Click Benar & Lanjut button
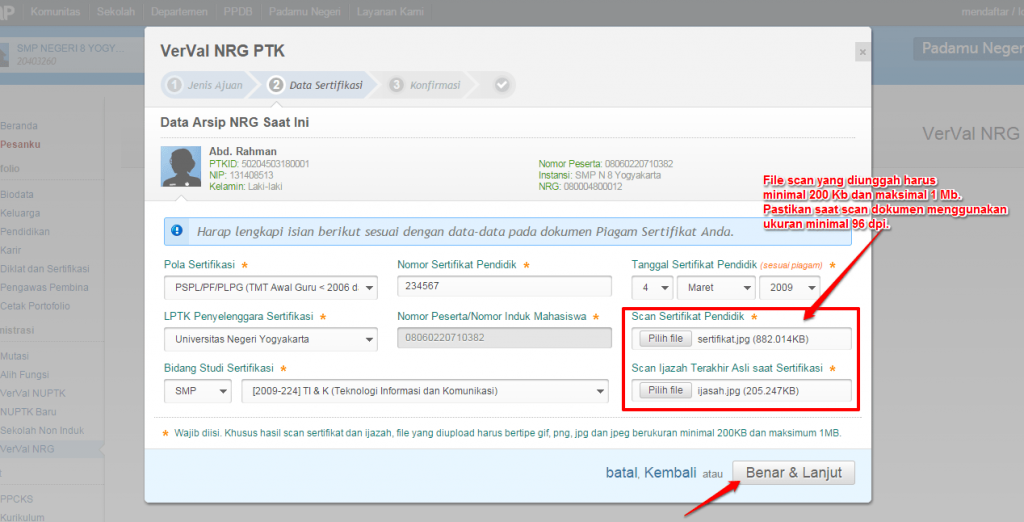This screenshot has height=522, width=1024. point(793,472)
